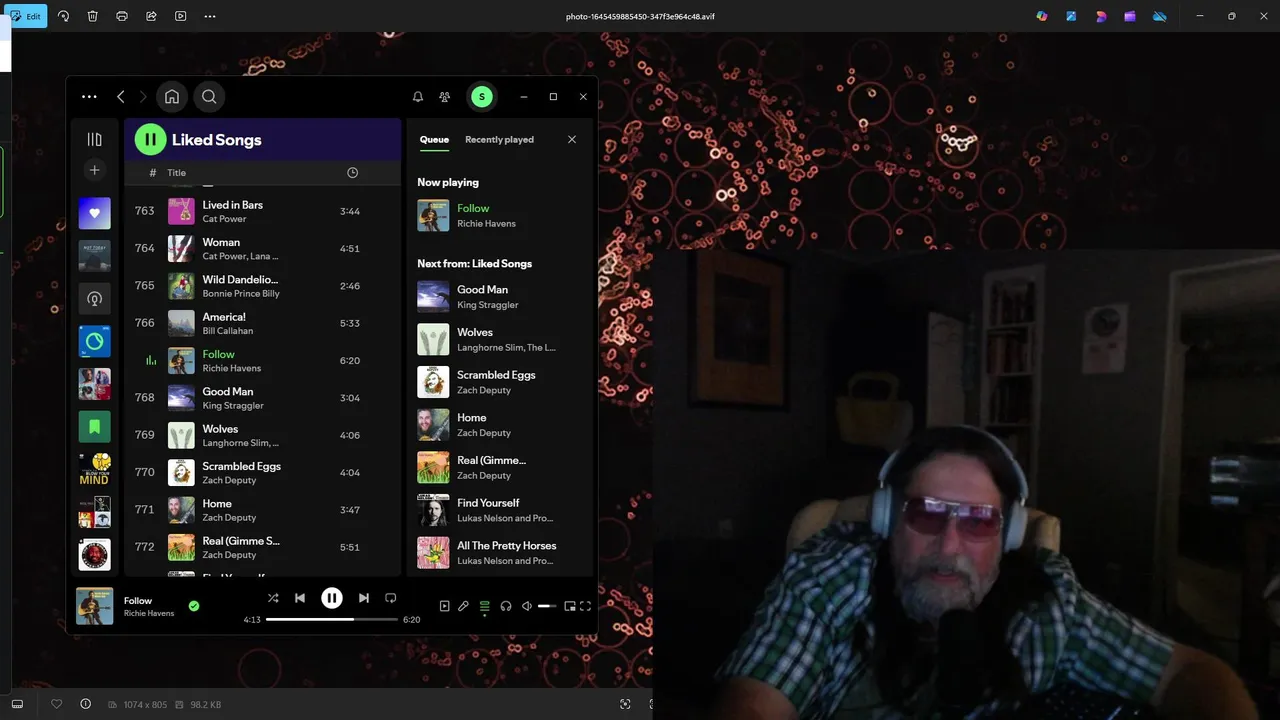Adjust the Spotify volume slider
The width and height of the screenshot is (1280, 720).
[x=547, y=606]
